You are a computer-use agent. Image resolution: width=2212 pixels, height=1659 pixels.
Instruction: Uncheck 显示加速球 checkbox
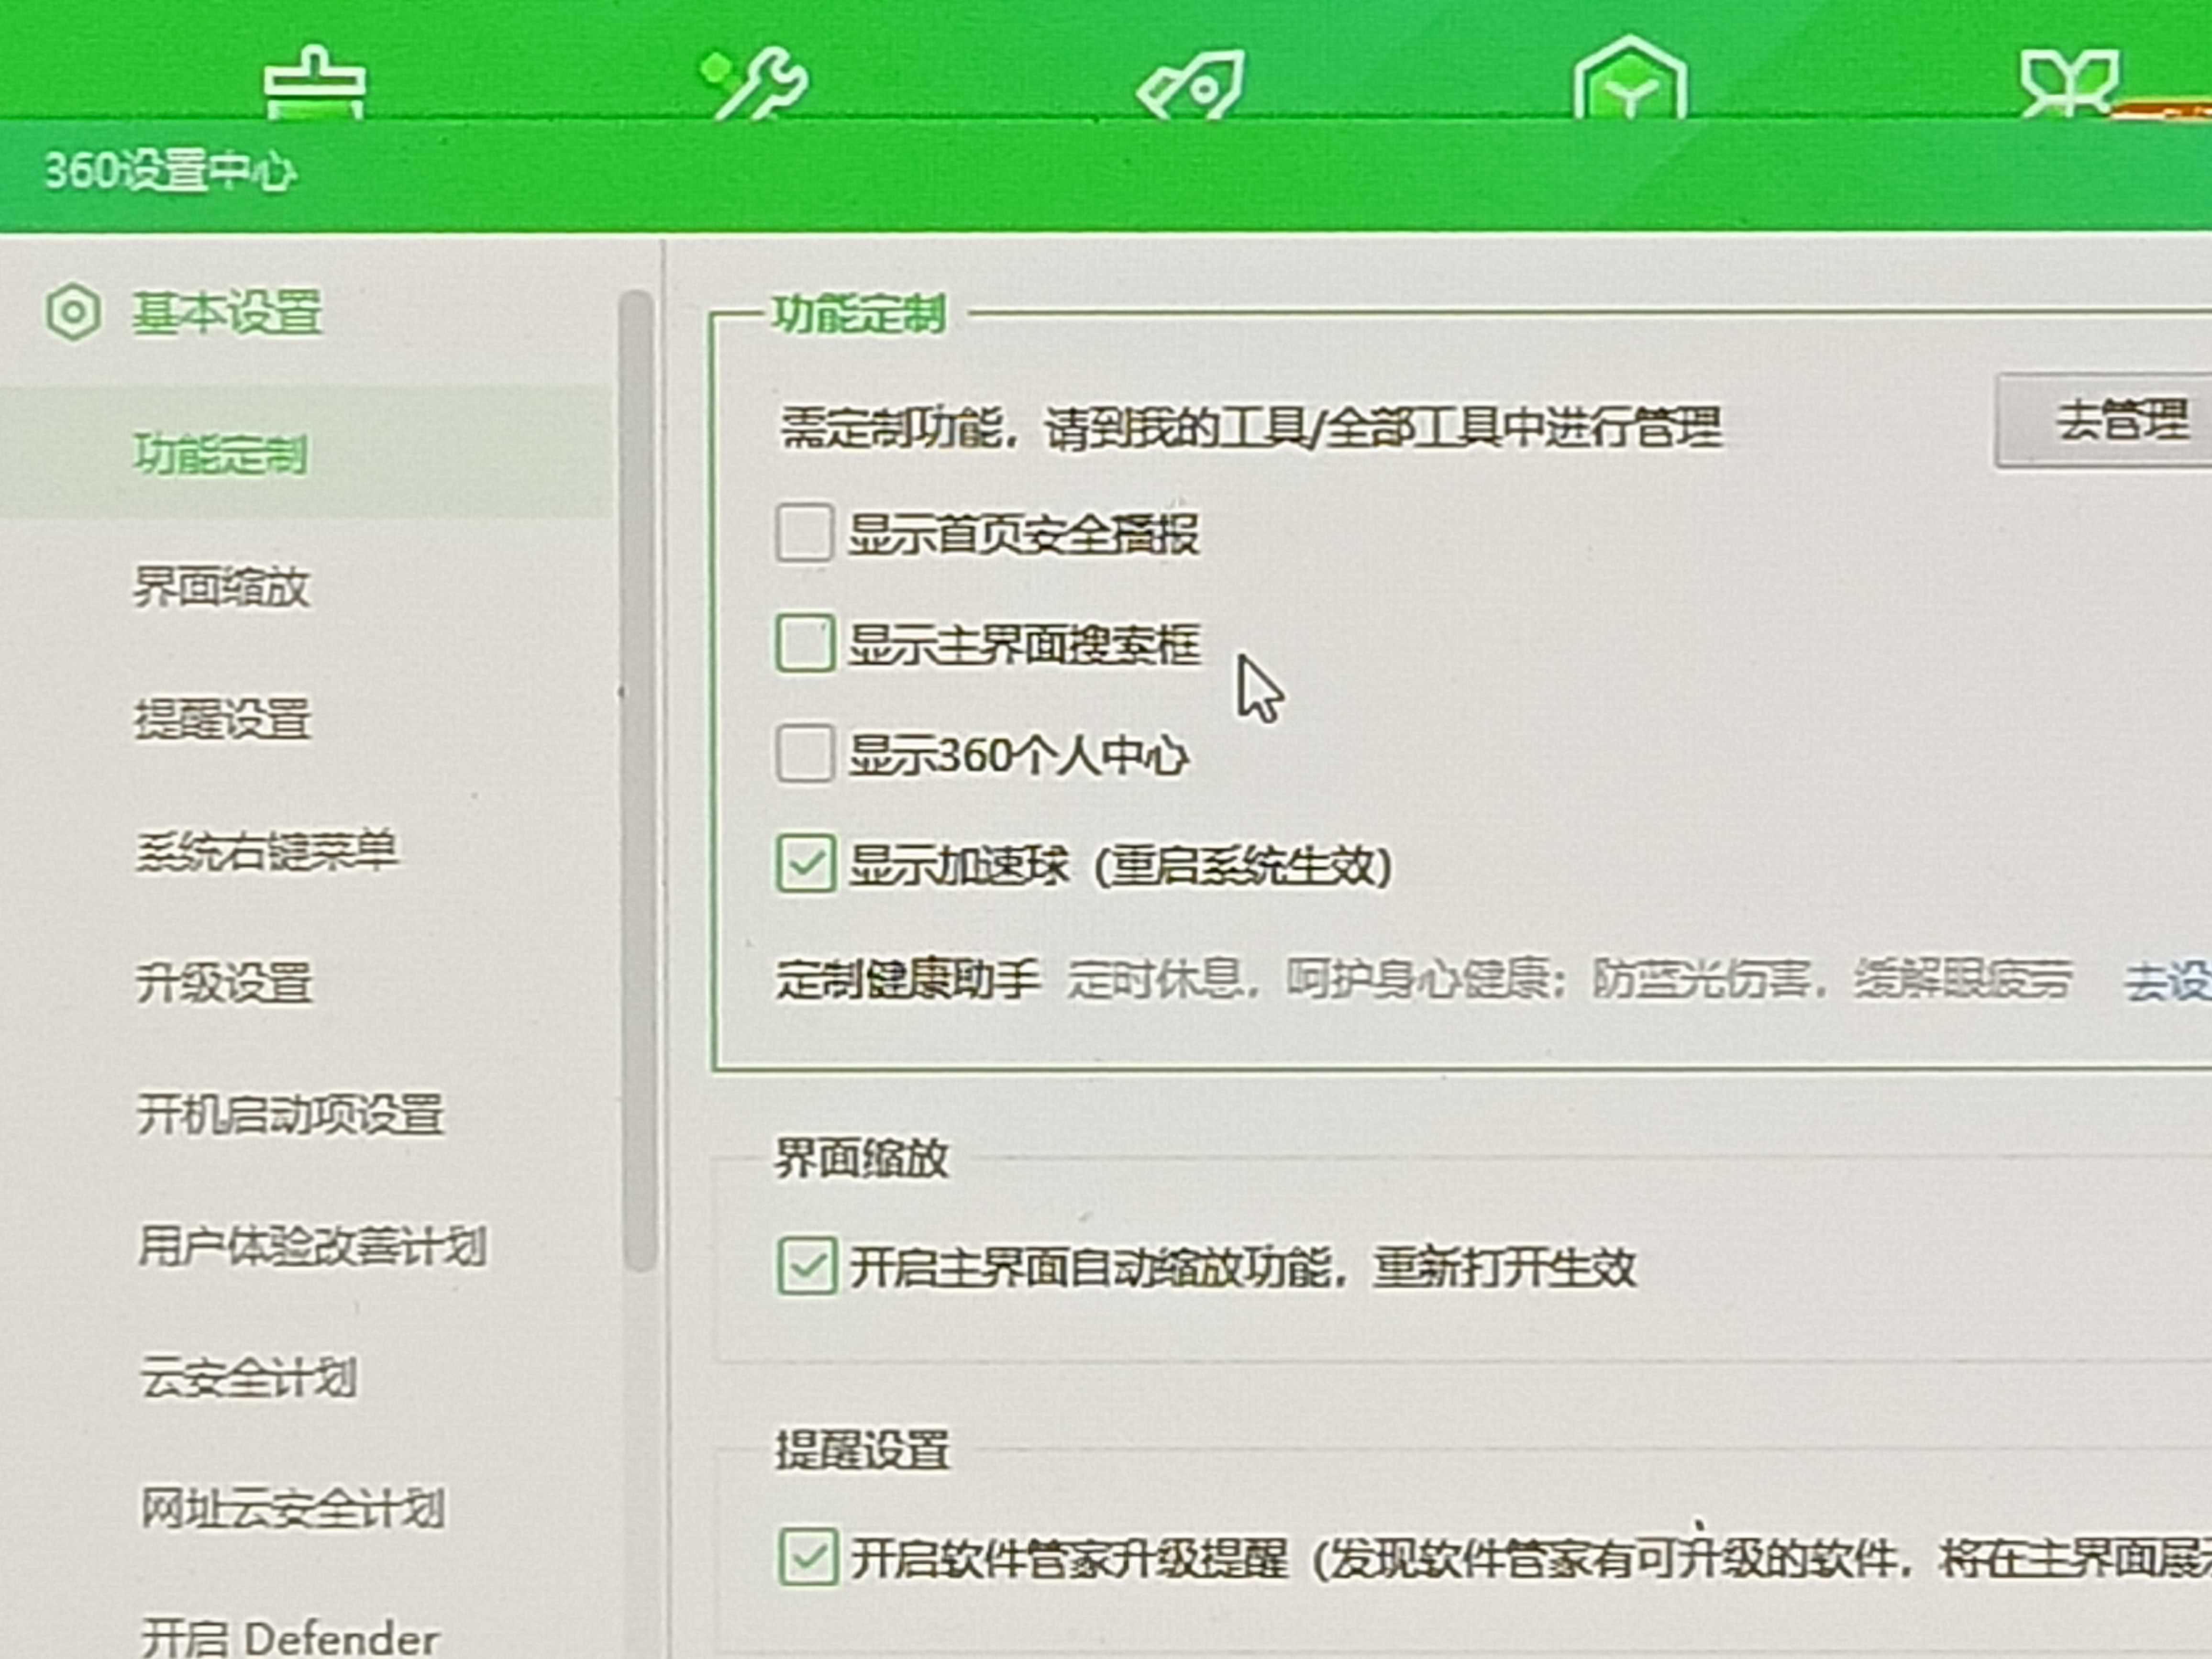point(806,863)
